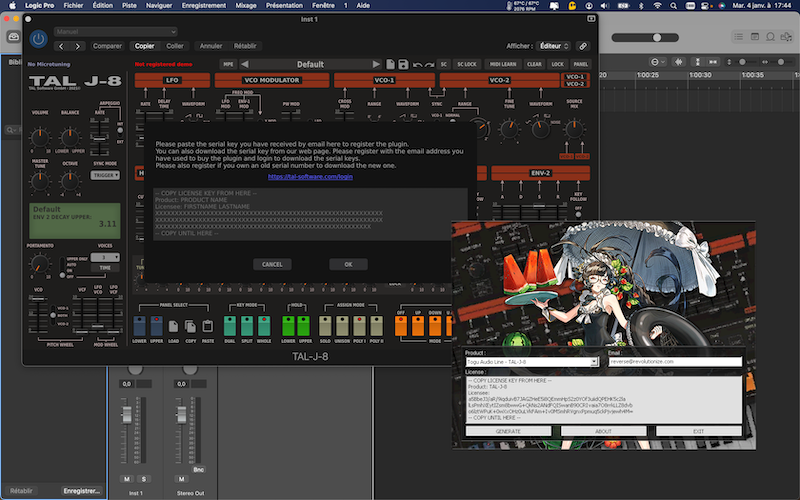Set assign mode to UNISON
The image size is (800, 500).
342,326
